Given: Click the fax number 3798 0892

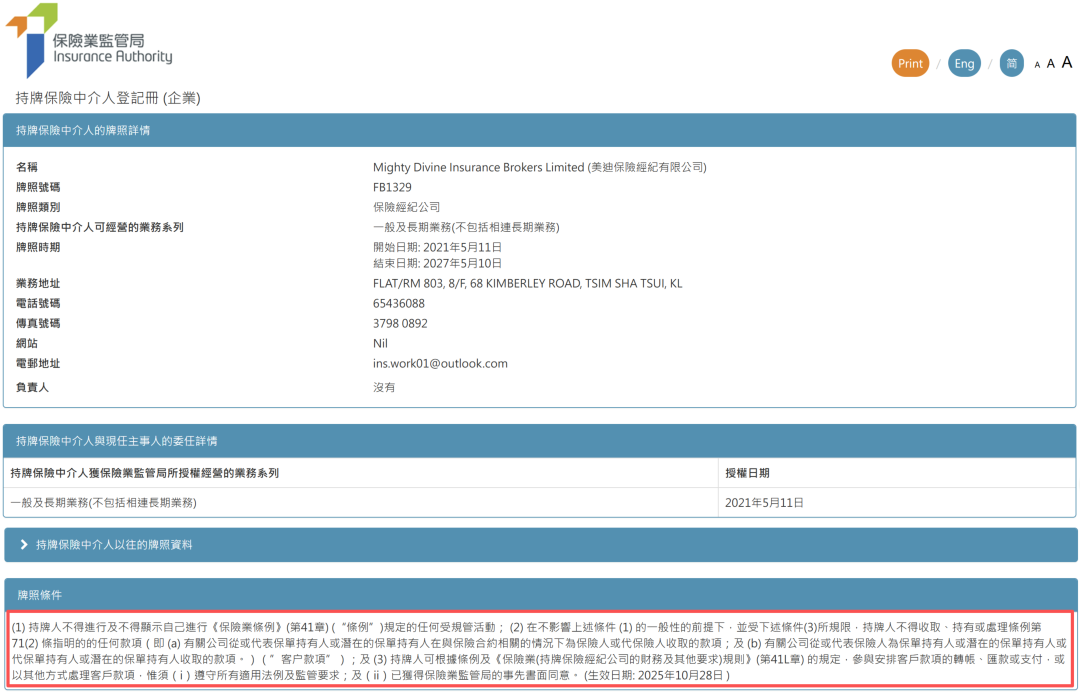Looking at the screenshot, I should click(400, 323).
